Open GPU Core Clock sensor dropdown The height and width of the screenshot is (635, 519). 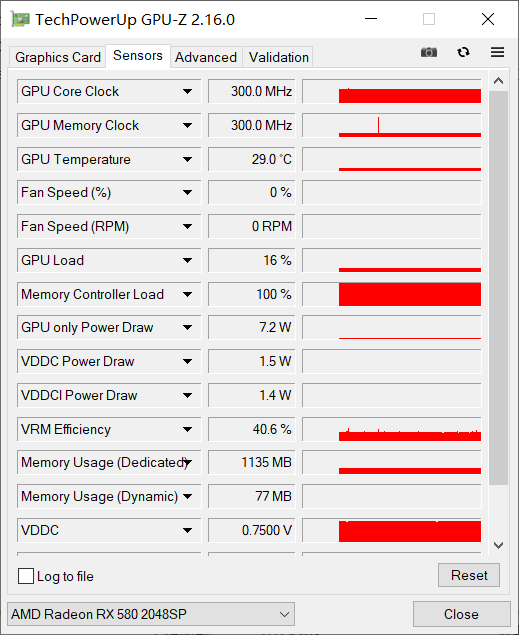tap(187, 92)
